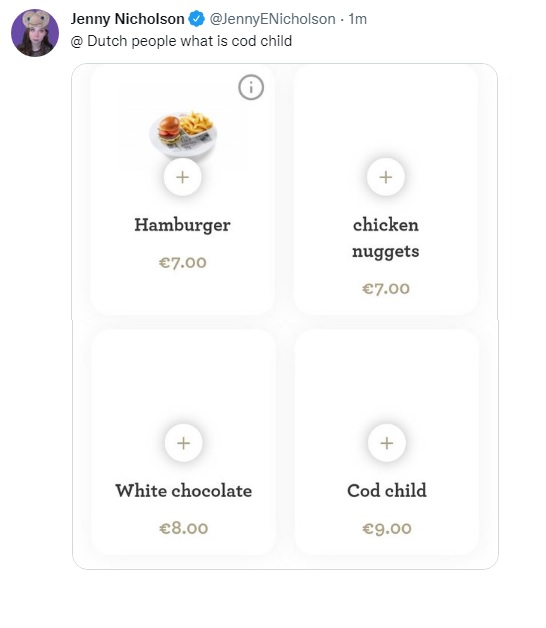Click the blue verified badge
Image resolution: width=546 pixels, height=628 pixels.
[x=196, y=19]
